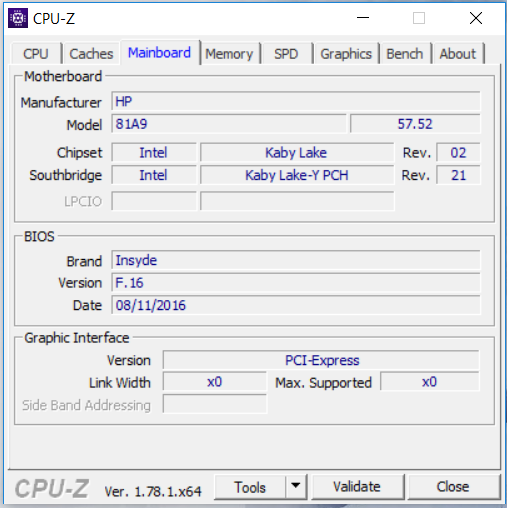This screenshot has width=507, height=508.
Task: Click the empty Side Band Addressing field
Action: pos(215,404)
